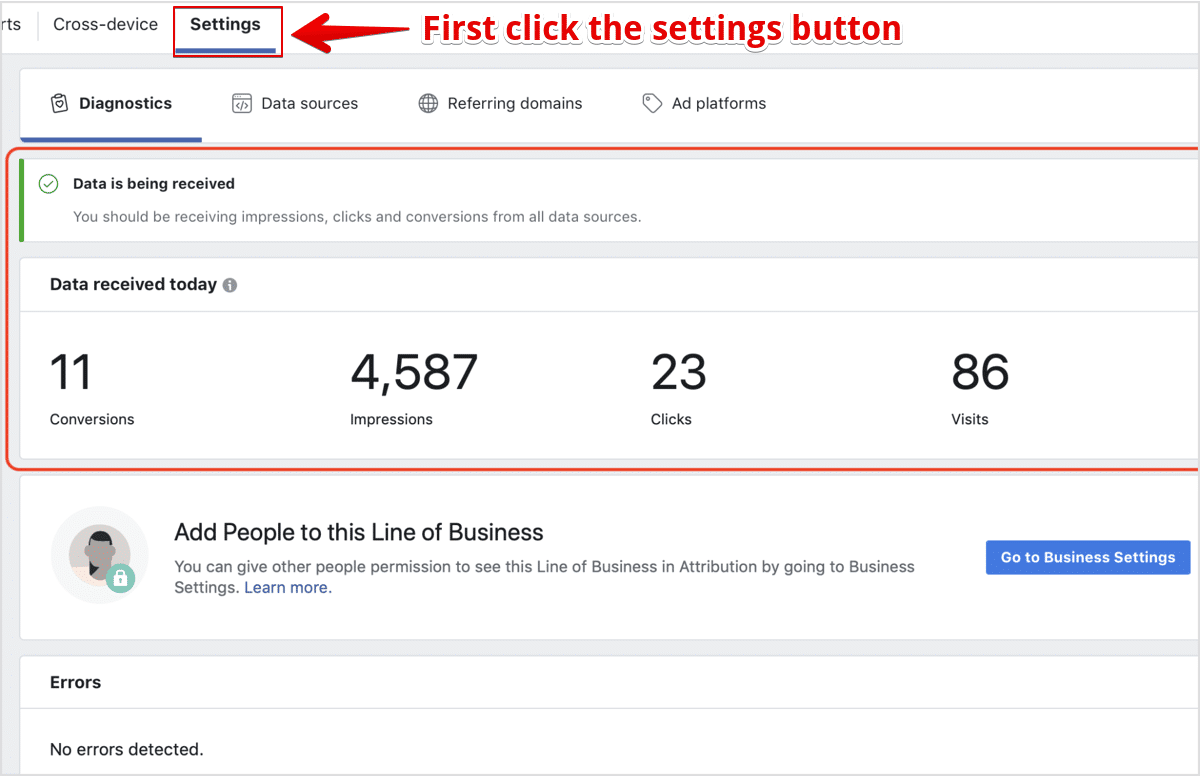Screen dimensions: 1200x776
Task: Click Go to Business Settings button
Action: pyautogui.click(x=1088, y=557)
